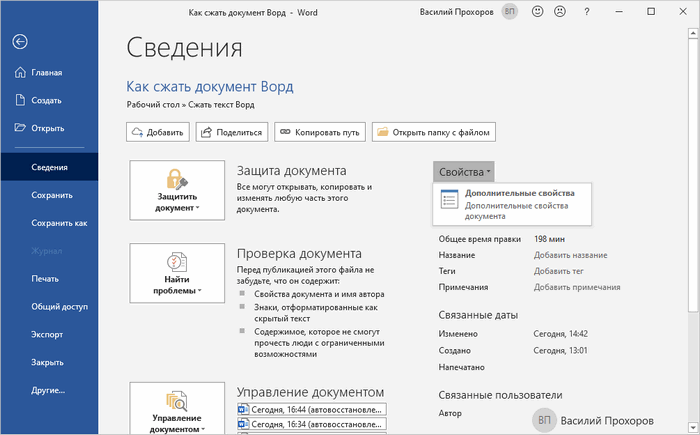Click the Word icon next to Сегодня, 16:44

click(243, 410)
